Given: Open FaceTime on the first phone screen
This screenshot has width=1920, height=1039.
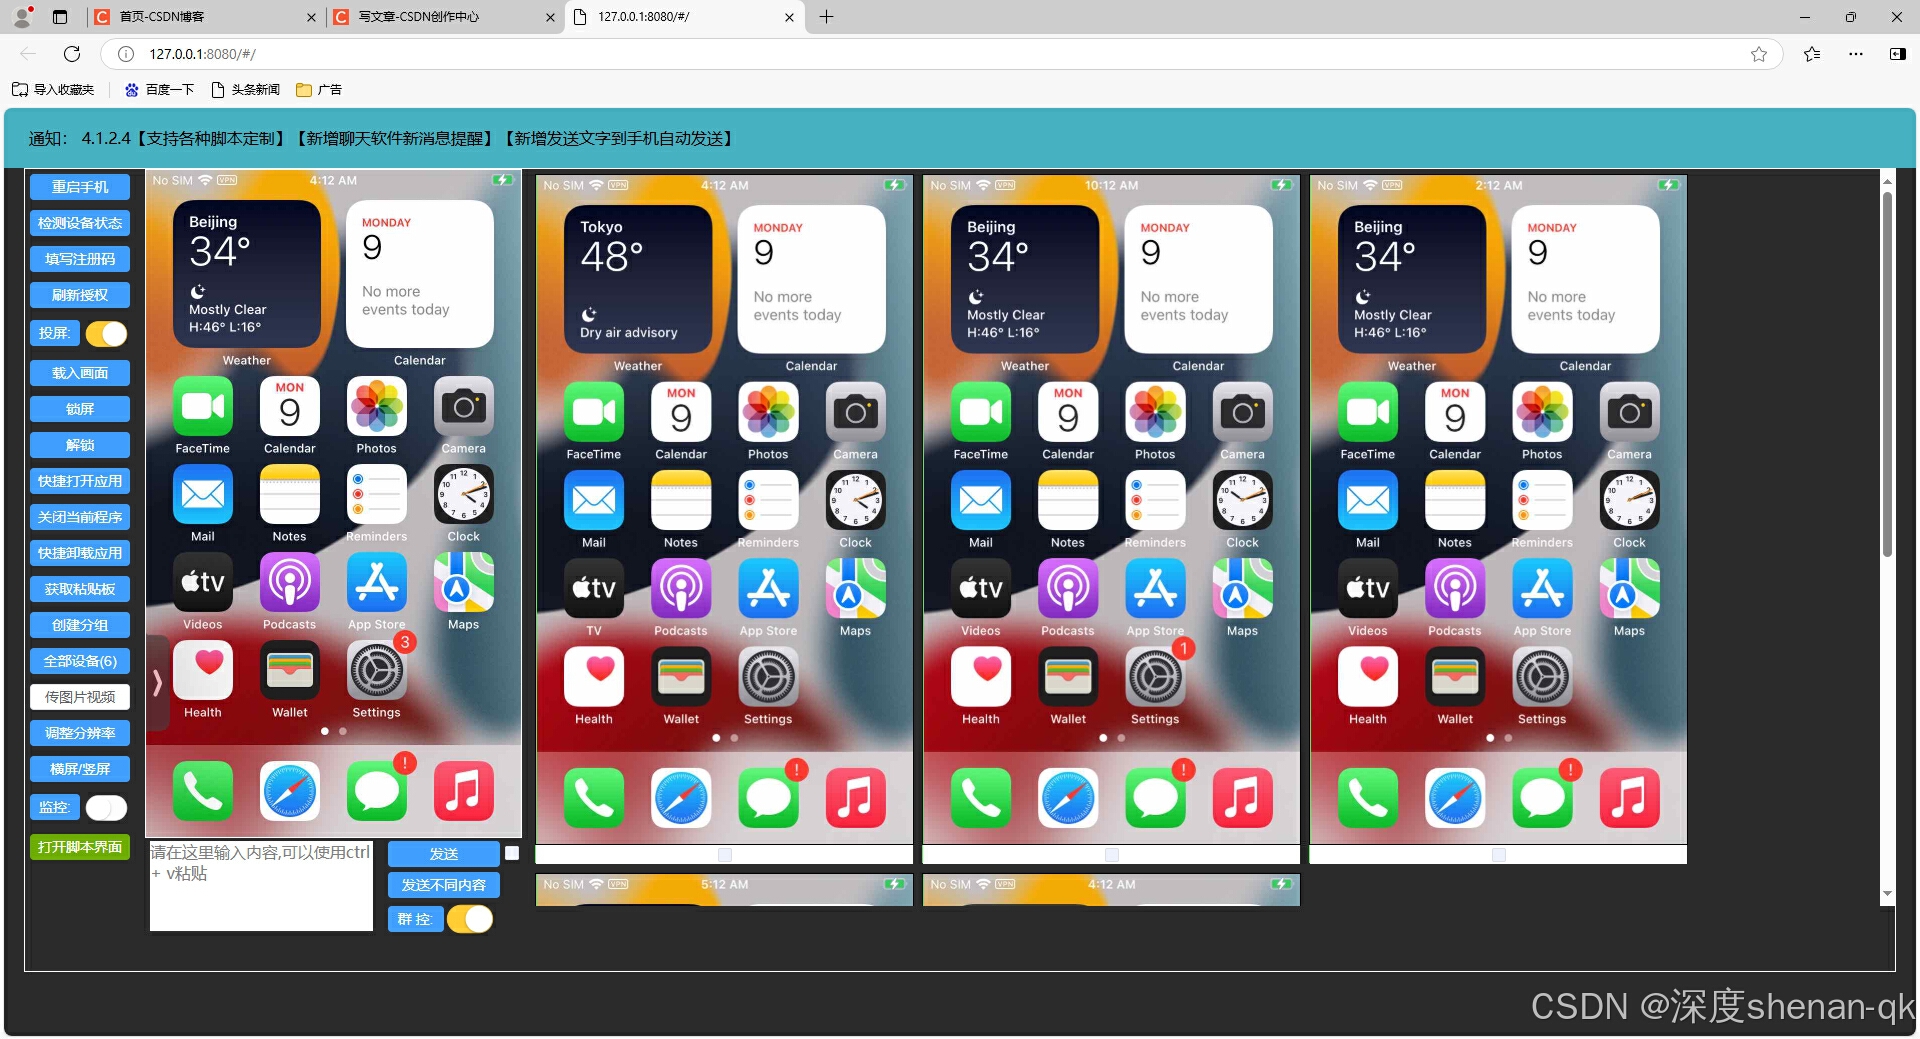Looking at the screenshot, I should tap(203, 406).
